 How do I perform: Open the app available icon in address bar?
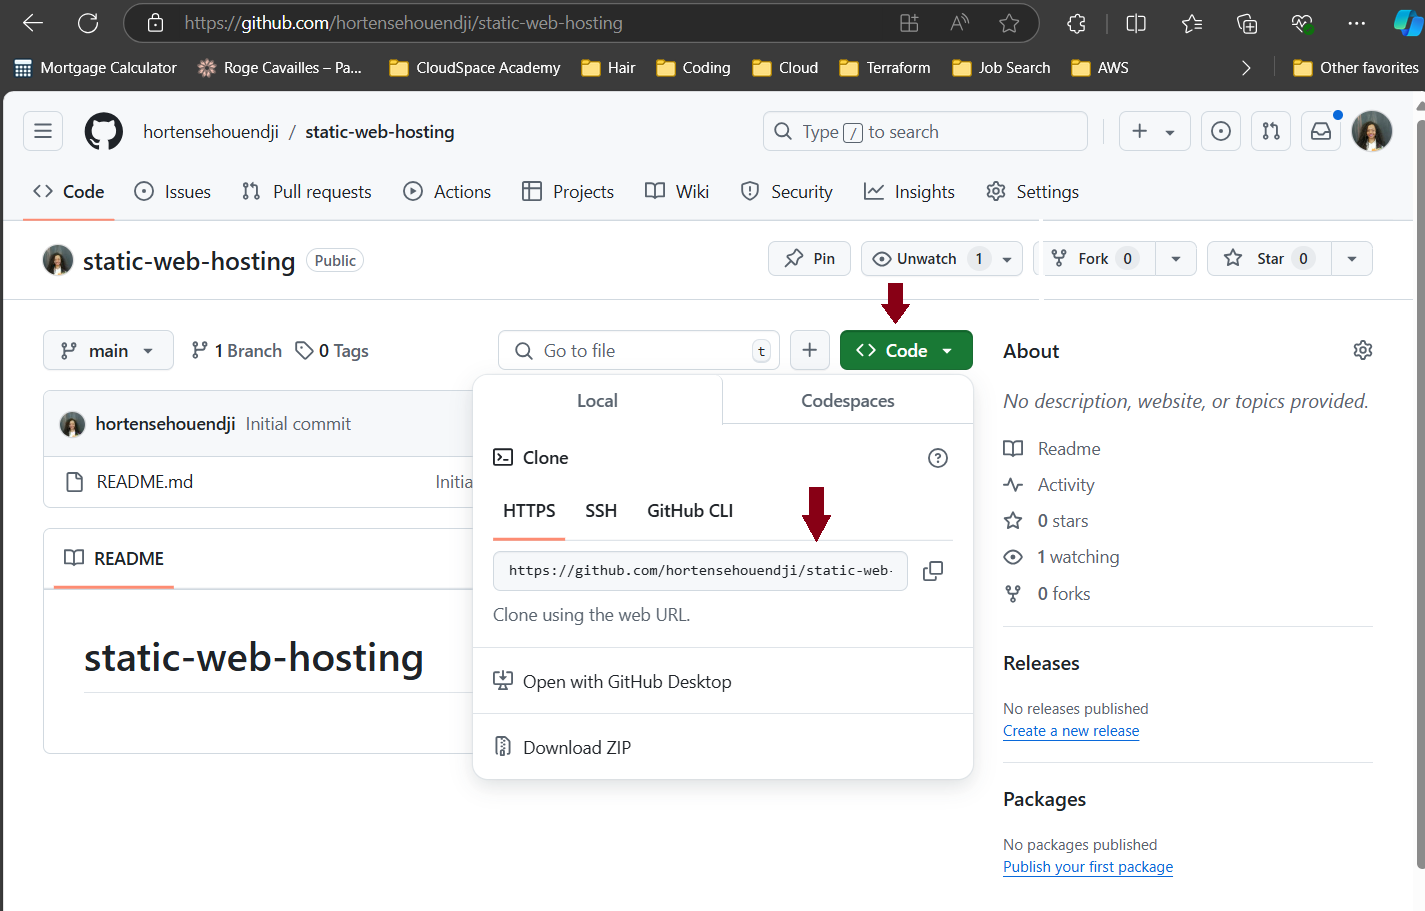point(909,23)
